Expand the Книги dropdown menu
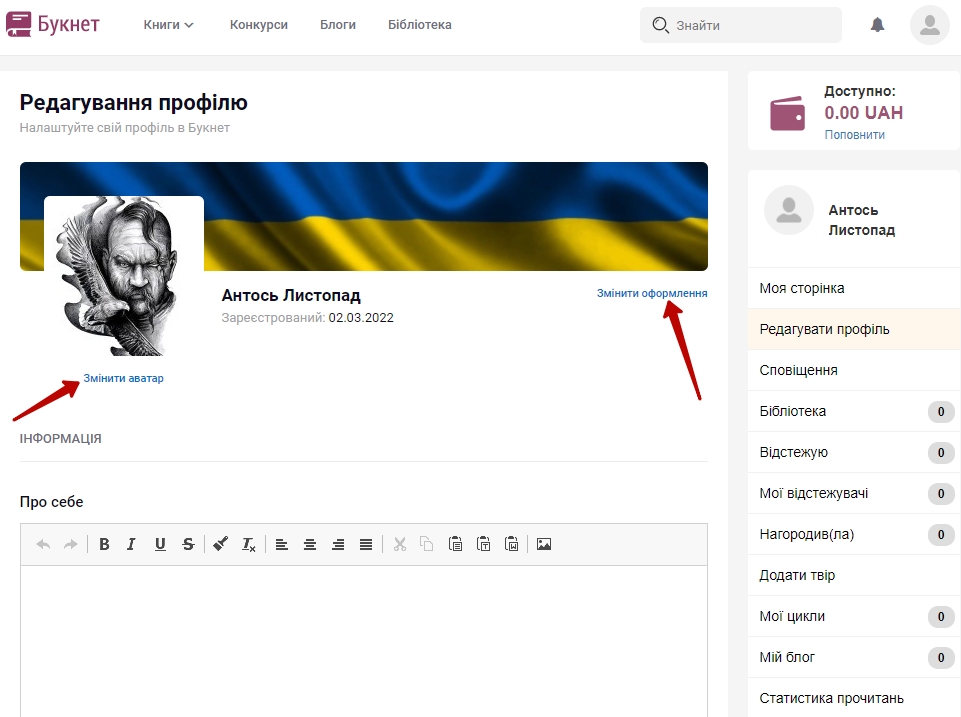This screenshot has width=961, height=717. 169,25
